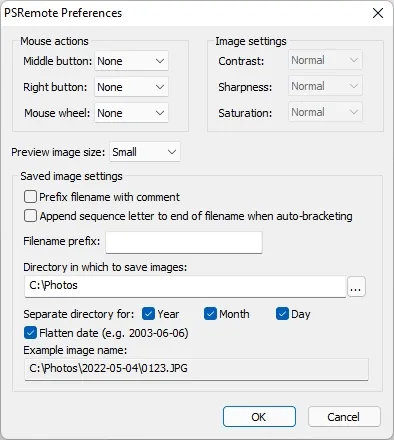Open the Preview image size dropdown
The image size is (394, 440).
click(145, 152)
